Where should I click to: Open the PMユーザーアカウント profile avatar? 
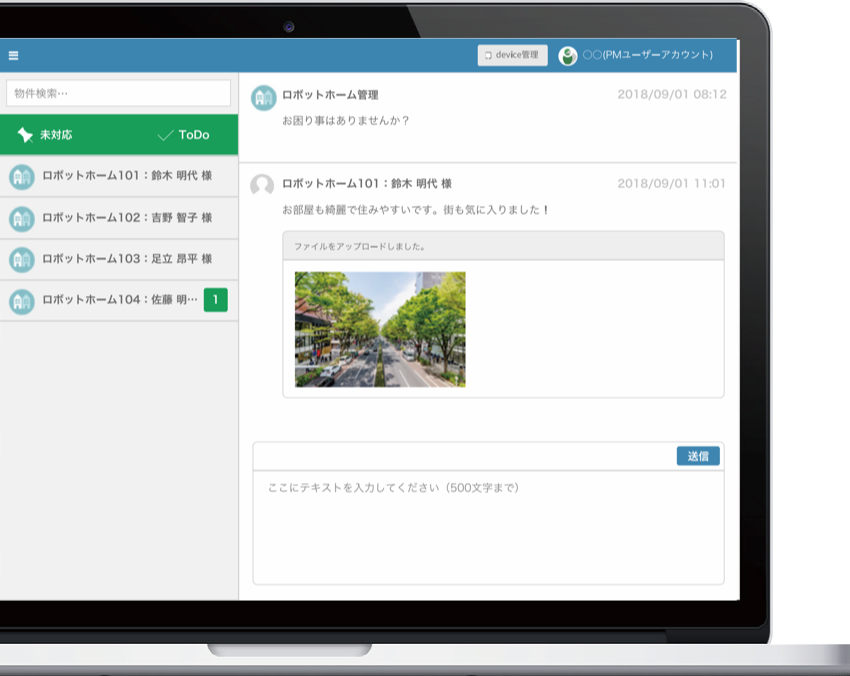pyautogui.click(x=568, y=55)
